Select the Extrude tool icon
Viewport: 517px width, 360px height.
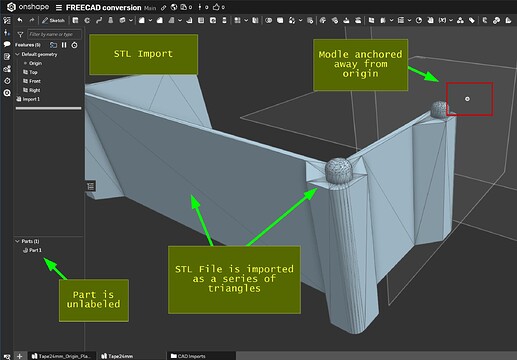(75, 20)
